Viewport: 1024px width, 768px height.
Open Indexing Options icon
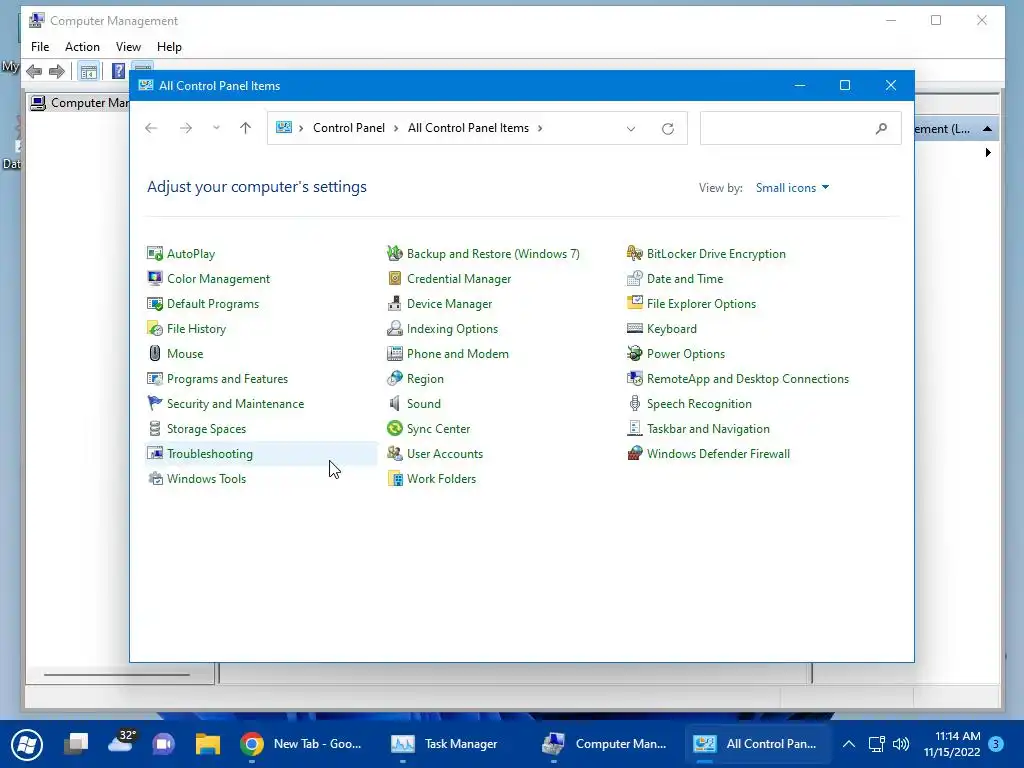394,328
